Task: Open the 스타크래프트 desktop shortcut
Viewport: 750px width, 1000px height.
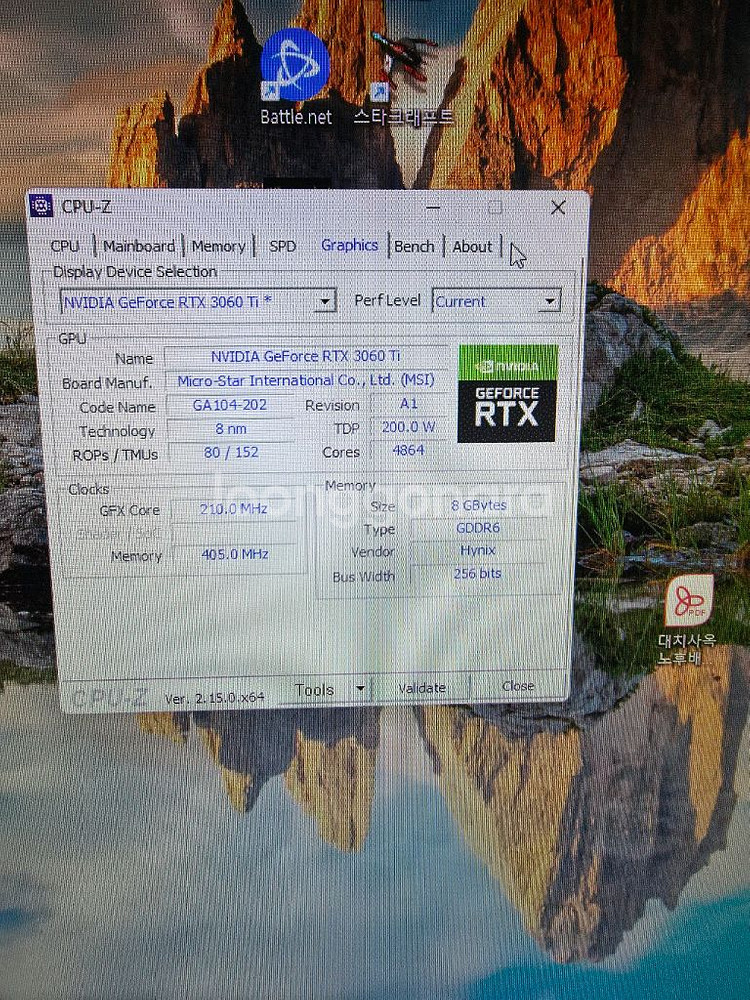Action: tap(403, 78)
